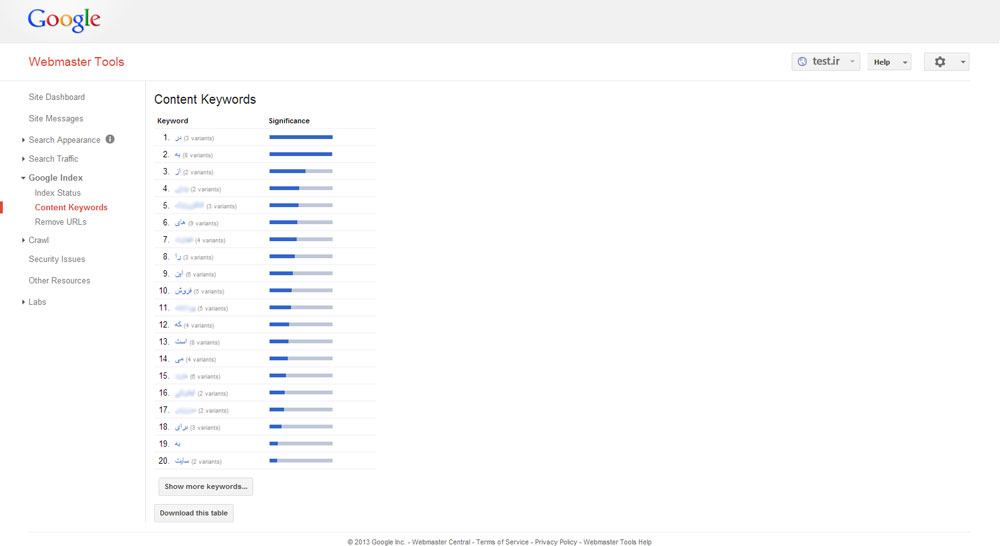Viewport: 1000px width, 546px height.
Task: Open Security Issues
Action: tap(57, 259)
